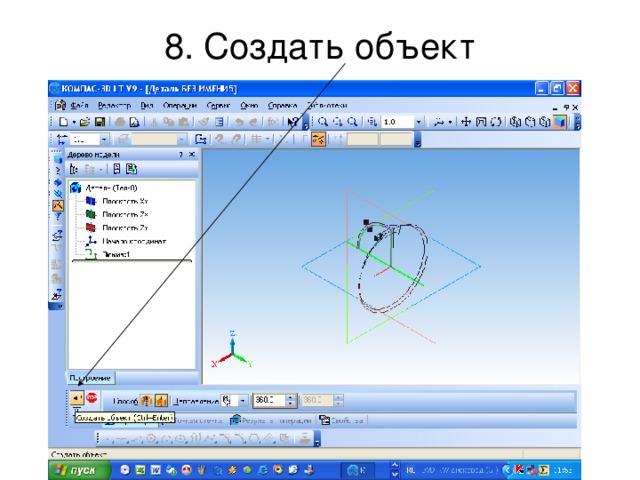Click the Zoom out magnifier icon
The image size is (640, 480).
pyautogui.click(x=352, y=122)
